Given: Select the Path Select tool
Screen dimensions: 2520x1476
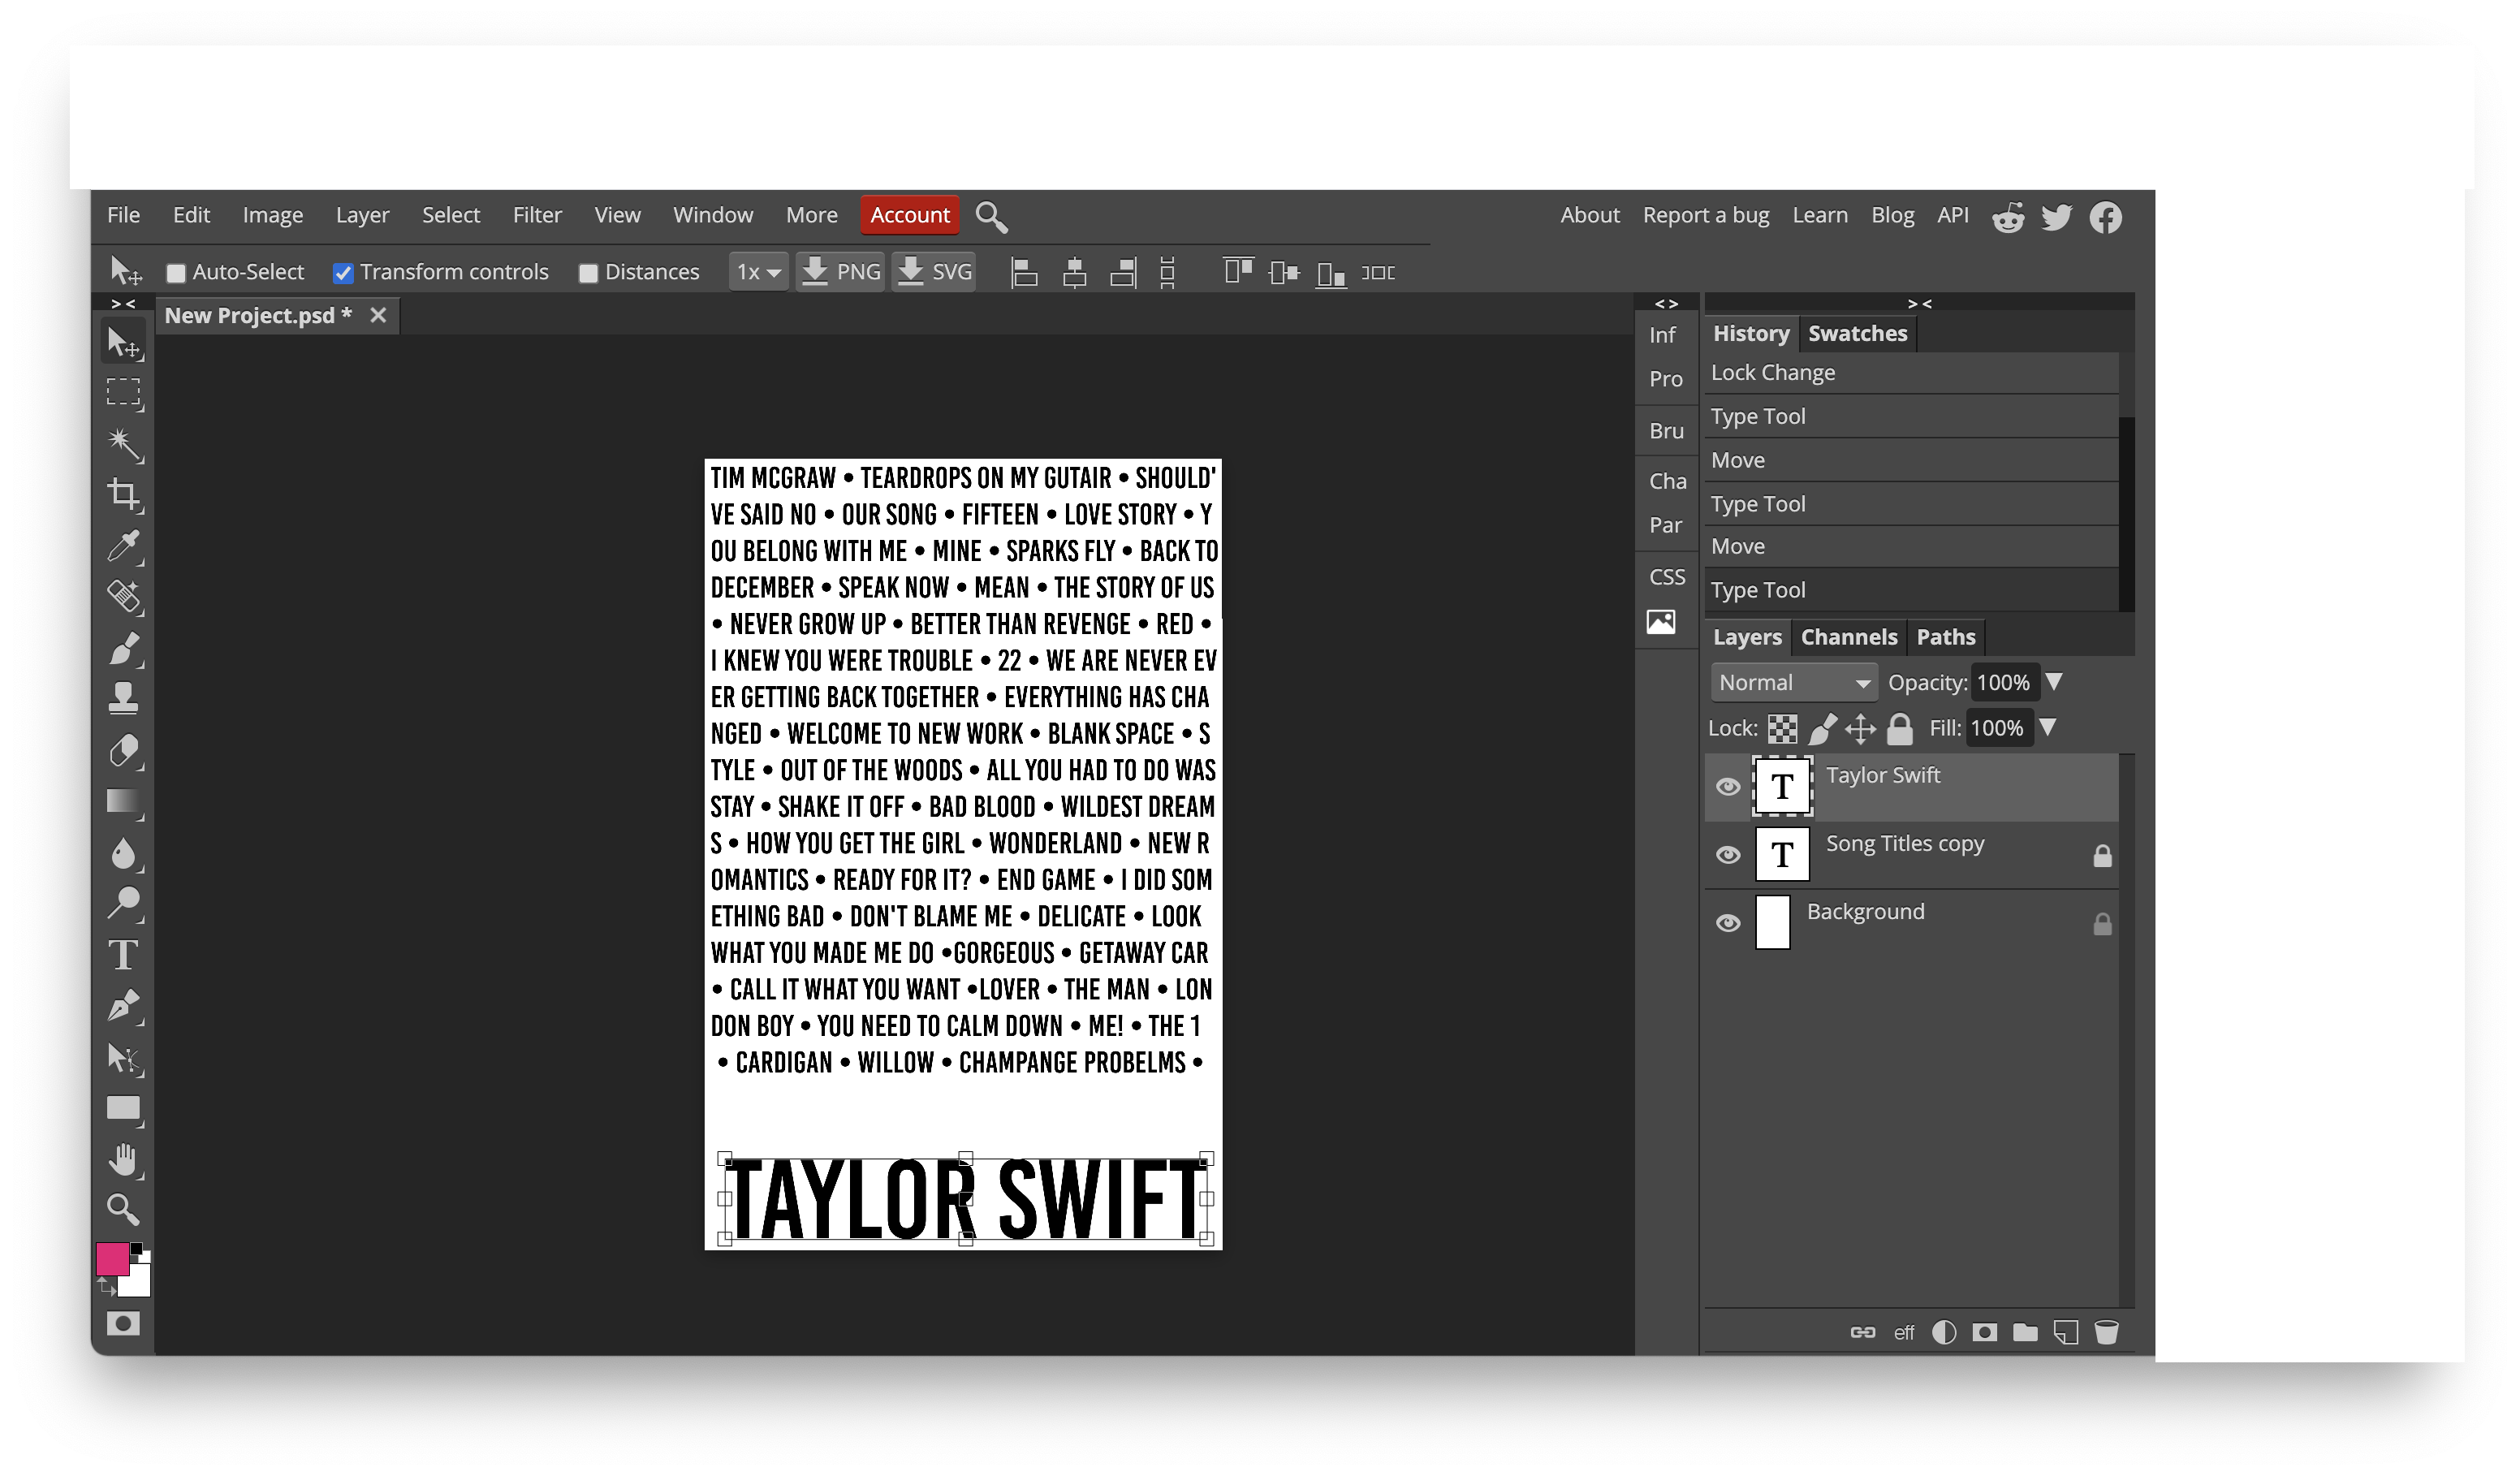Looking at the screenshot, I should pyautogui.click(x=124, y=1058).
